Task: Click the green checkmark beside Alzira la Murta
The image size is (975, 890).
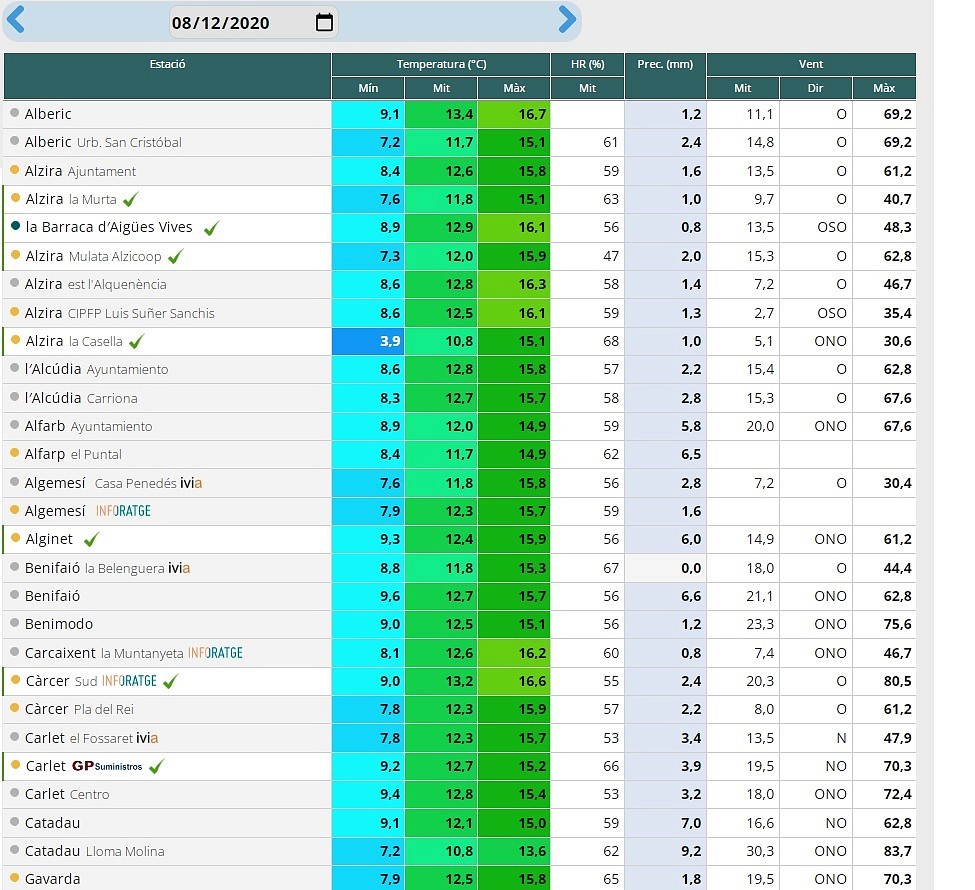Action: 130,200
